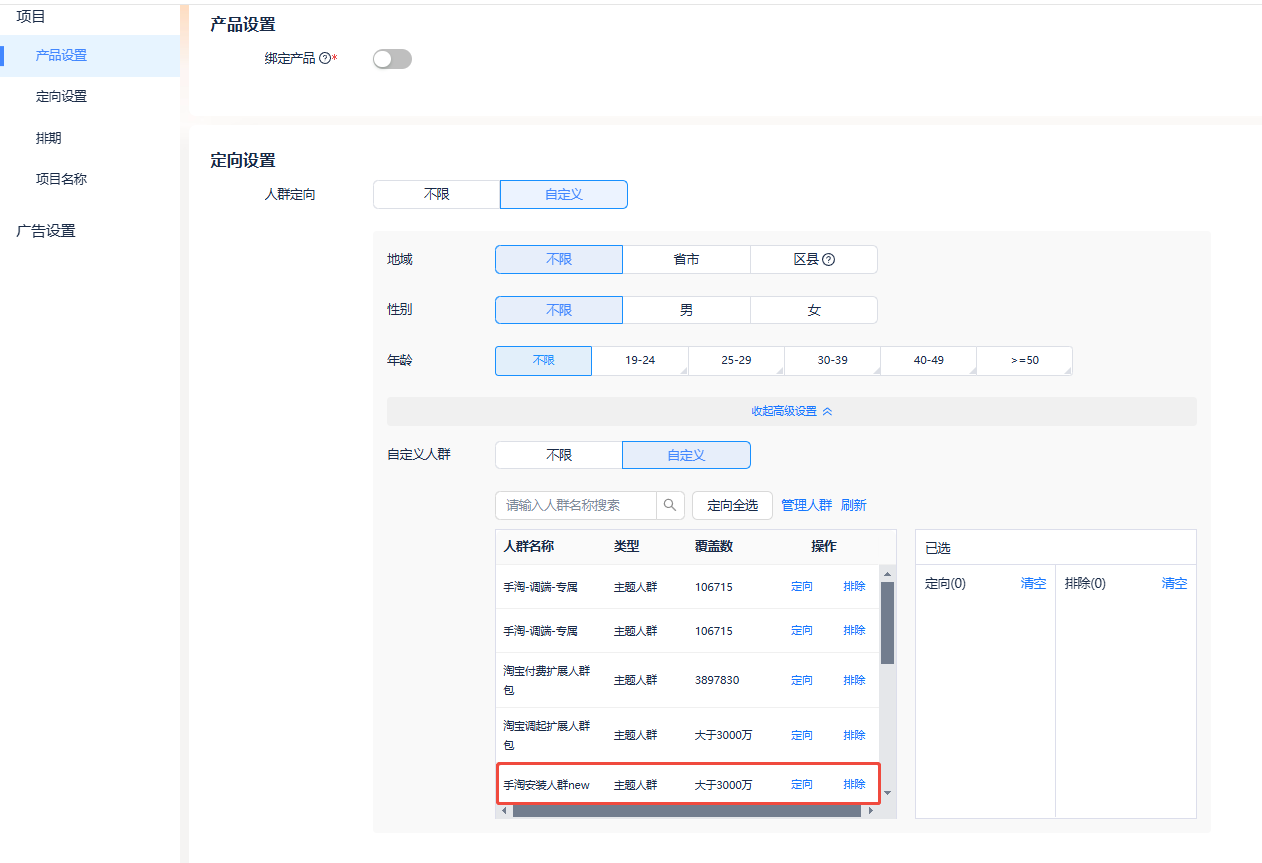Click the horizontal scrollbar thumb under the table
The height and width of the screenshot is (863, 1262).
click(x=687, y=811)
